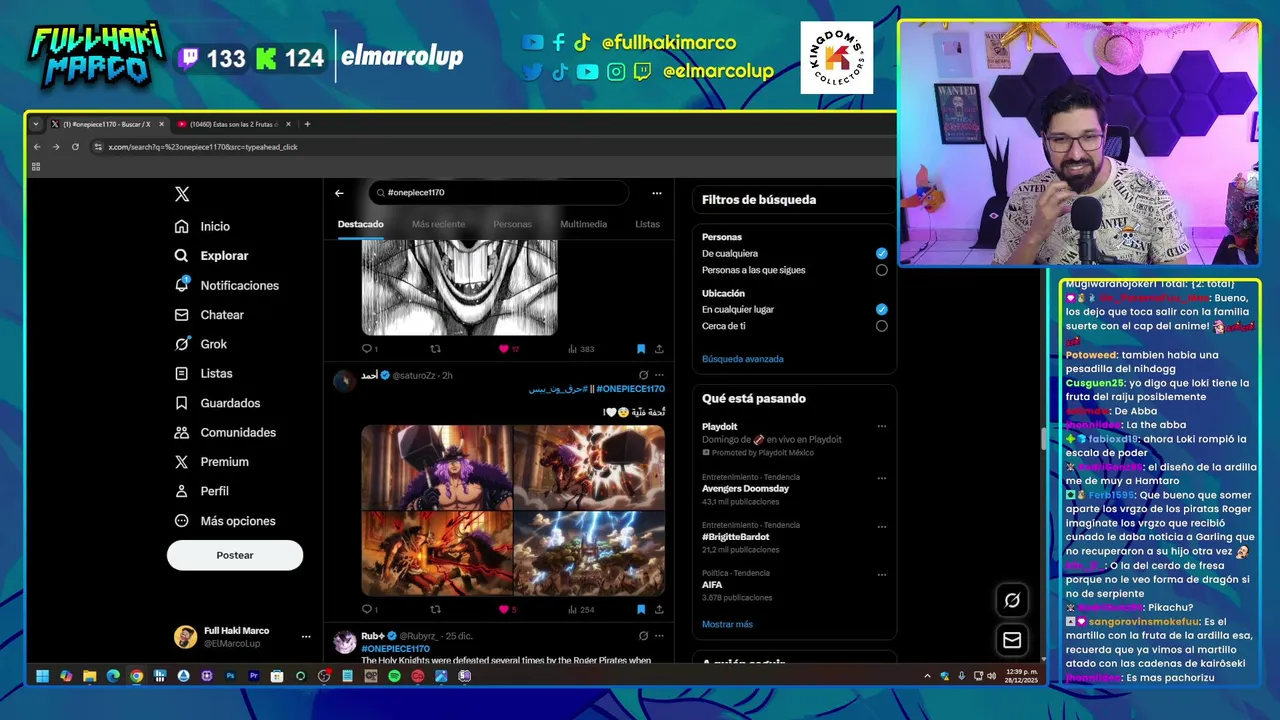Unlike the post with 12 likes
Screen dimensions: 1280x720
[509, 349]
